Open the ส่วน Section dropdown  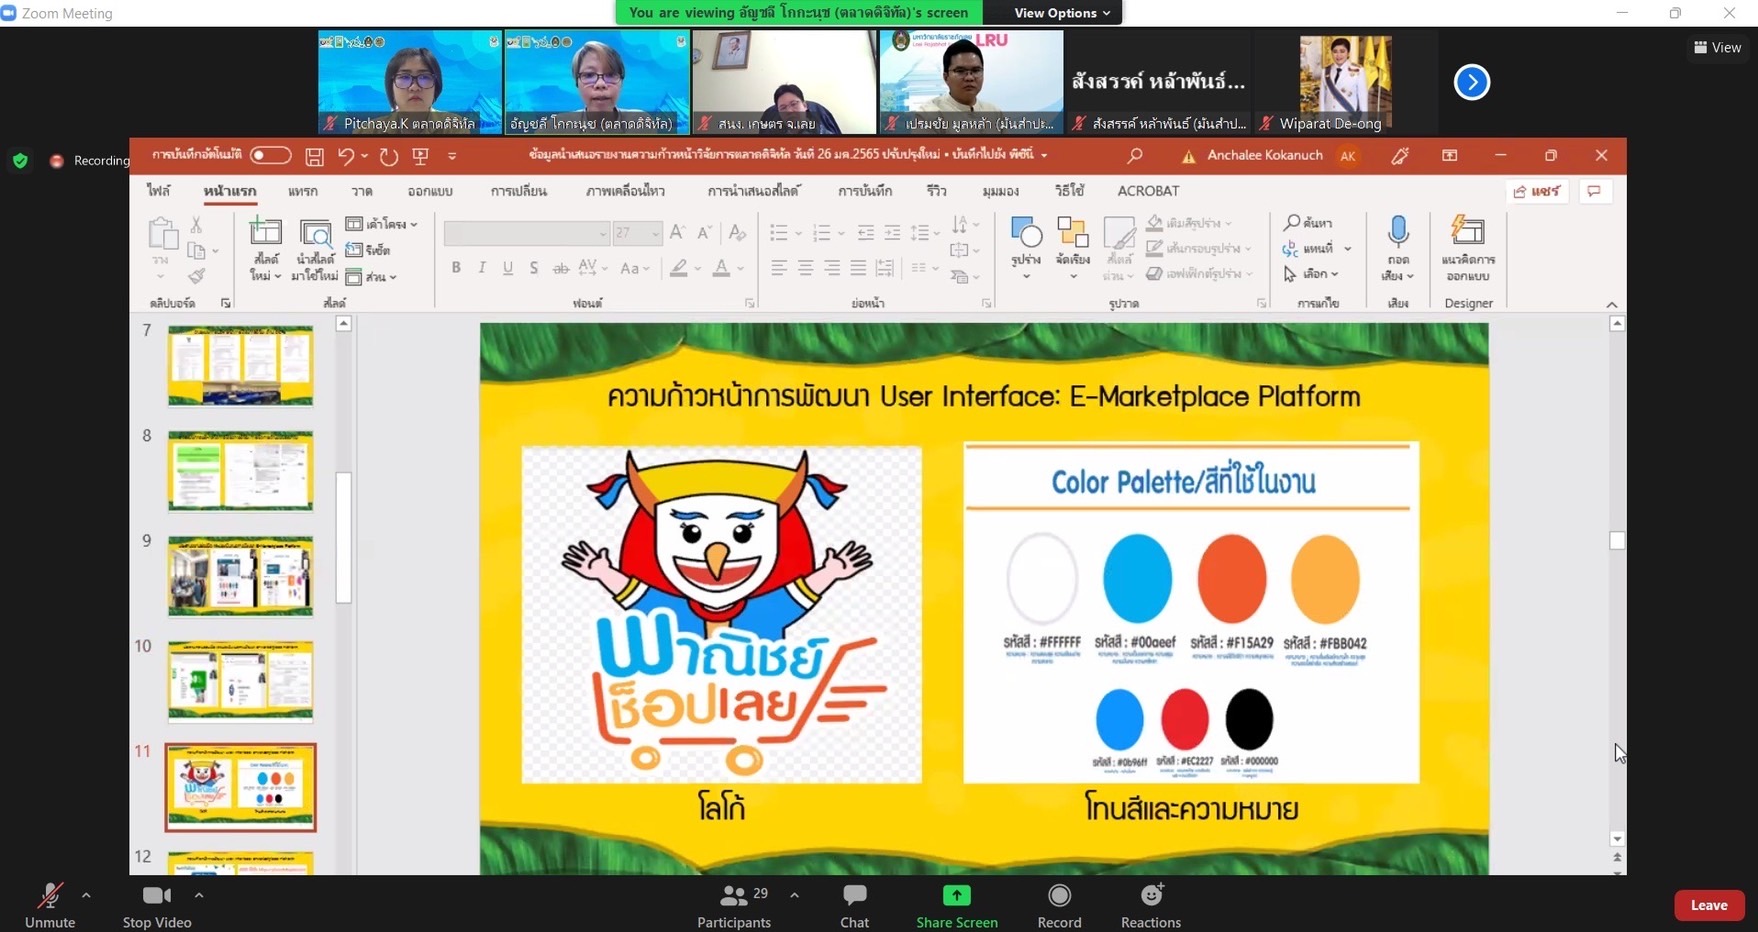(x=372, y=277)
